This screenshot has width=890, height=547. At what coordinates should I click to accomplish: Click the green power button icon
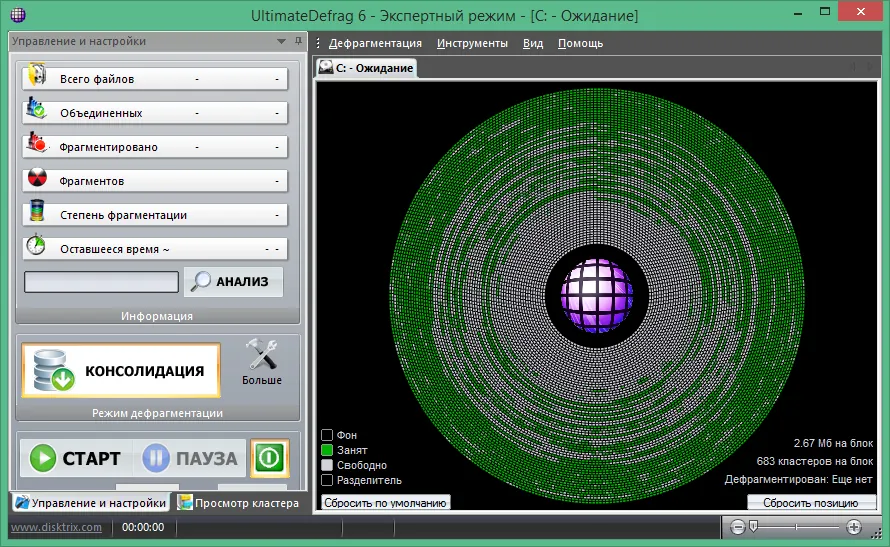coord(270,458)
